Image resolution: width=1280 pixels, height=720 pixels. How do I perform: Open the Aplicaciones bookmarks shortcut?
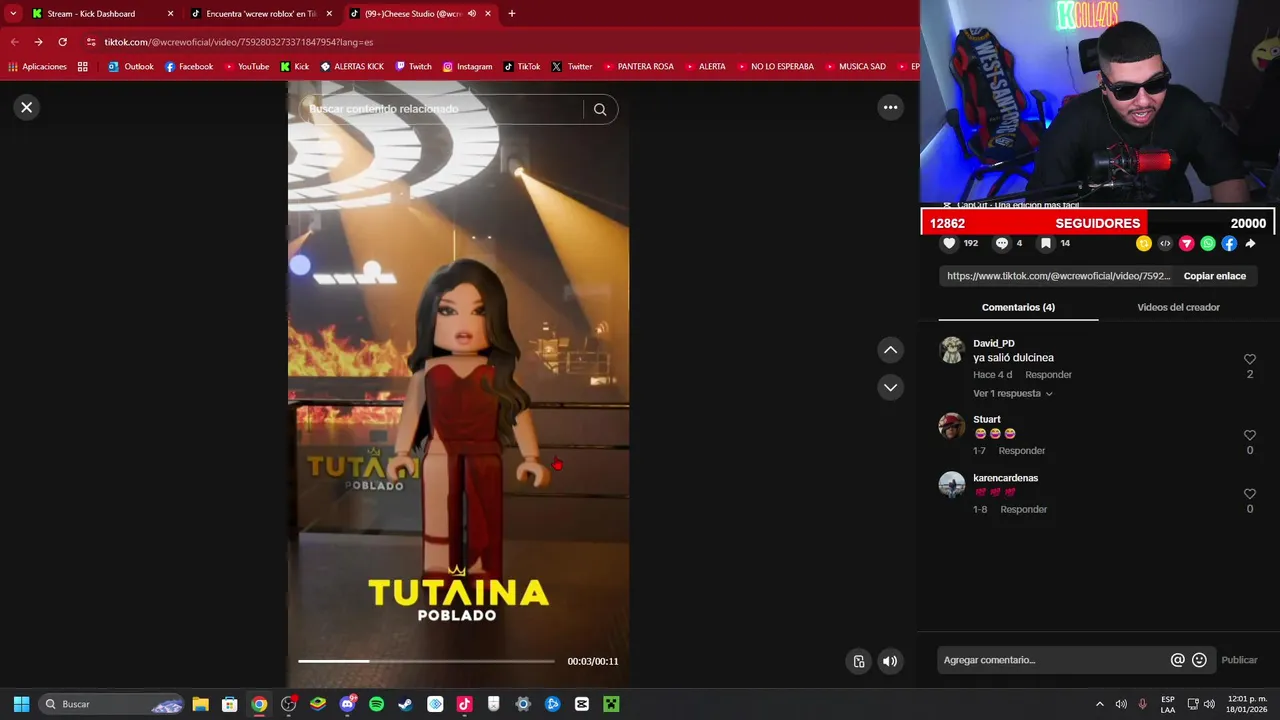37,67
